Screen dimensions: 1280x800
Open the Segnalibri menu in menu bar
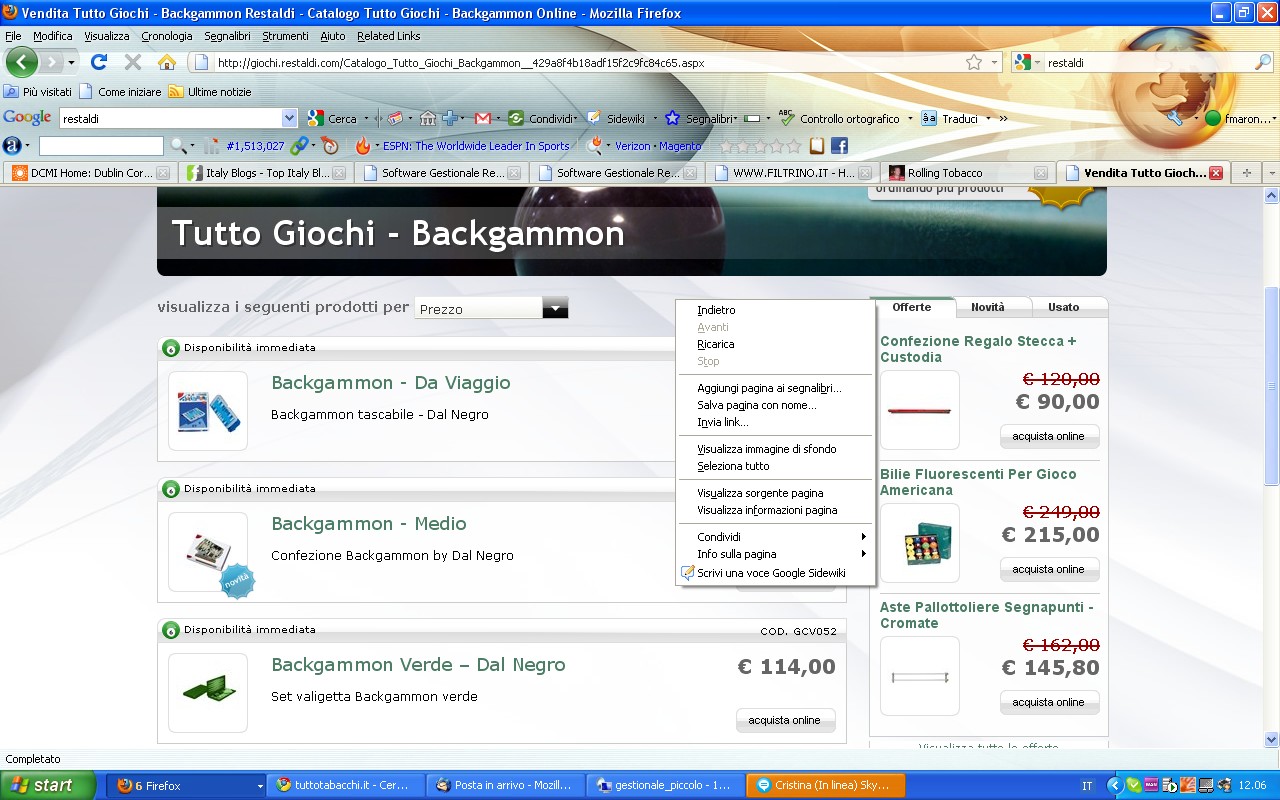[227, 36]
